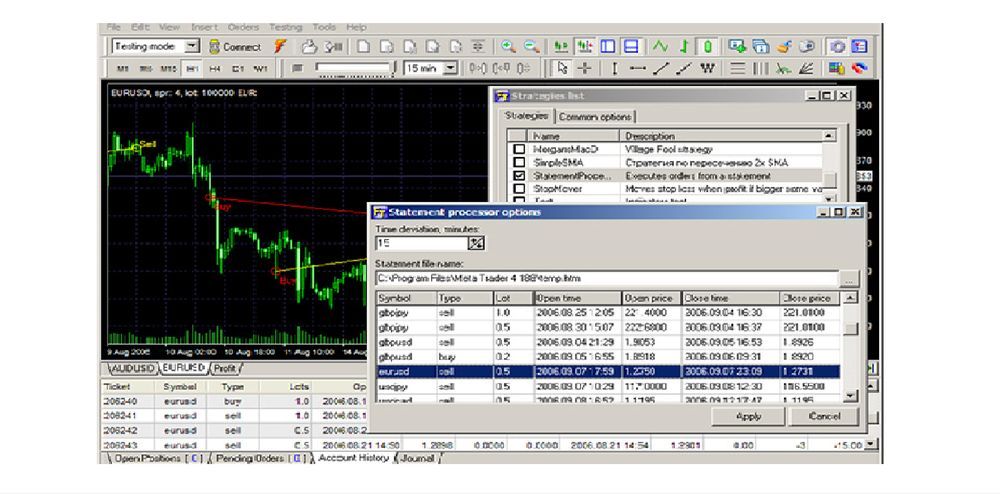Open the Testing mode dropdown

coord(193,47)
